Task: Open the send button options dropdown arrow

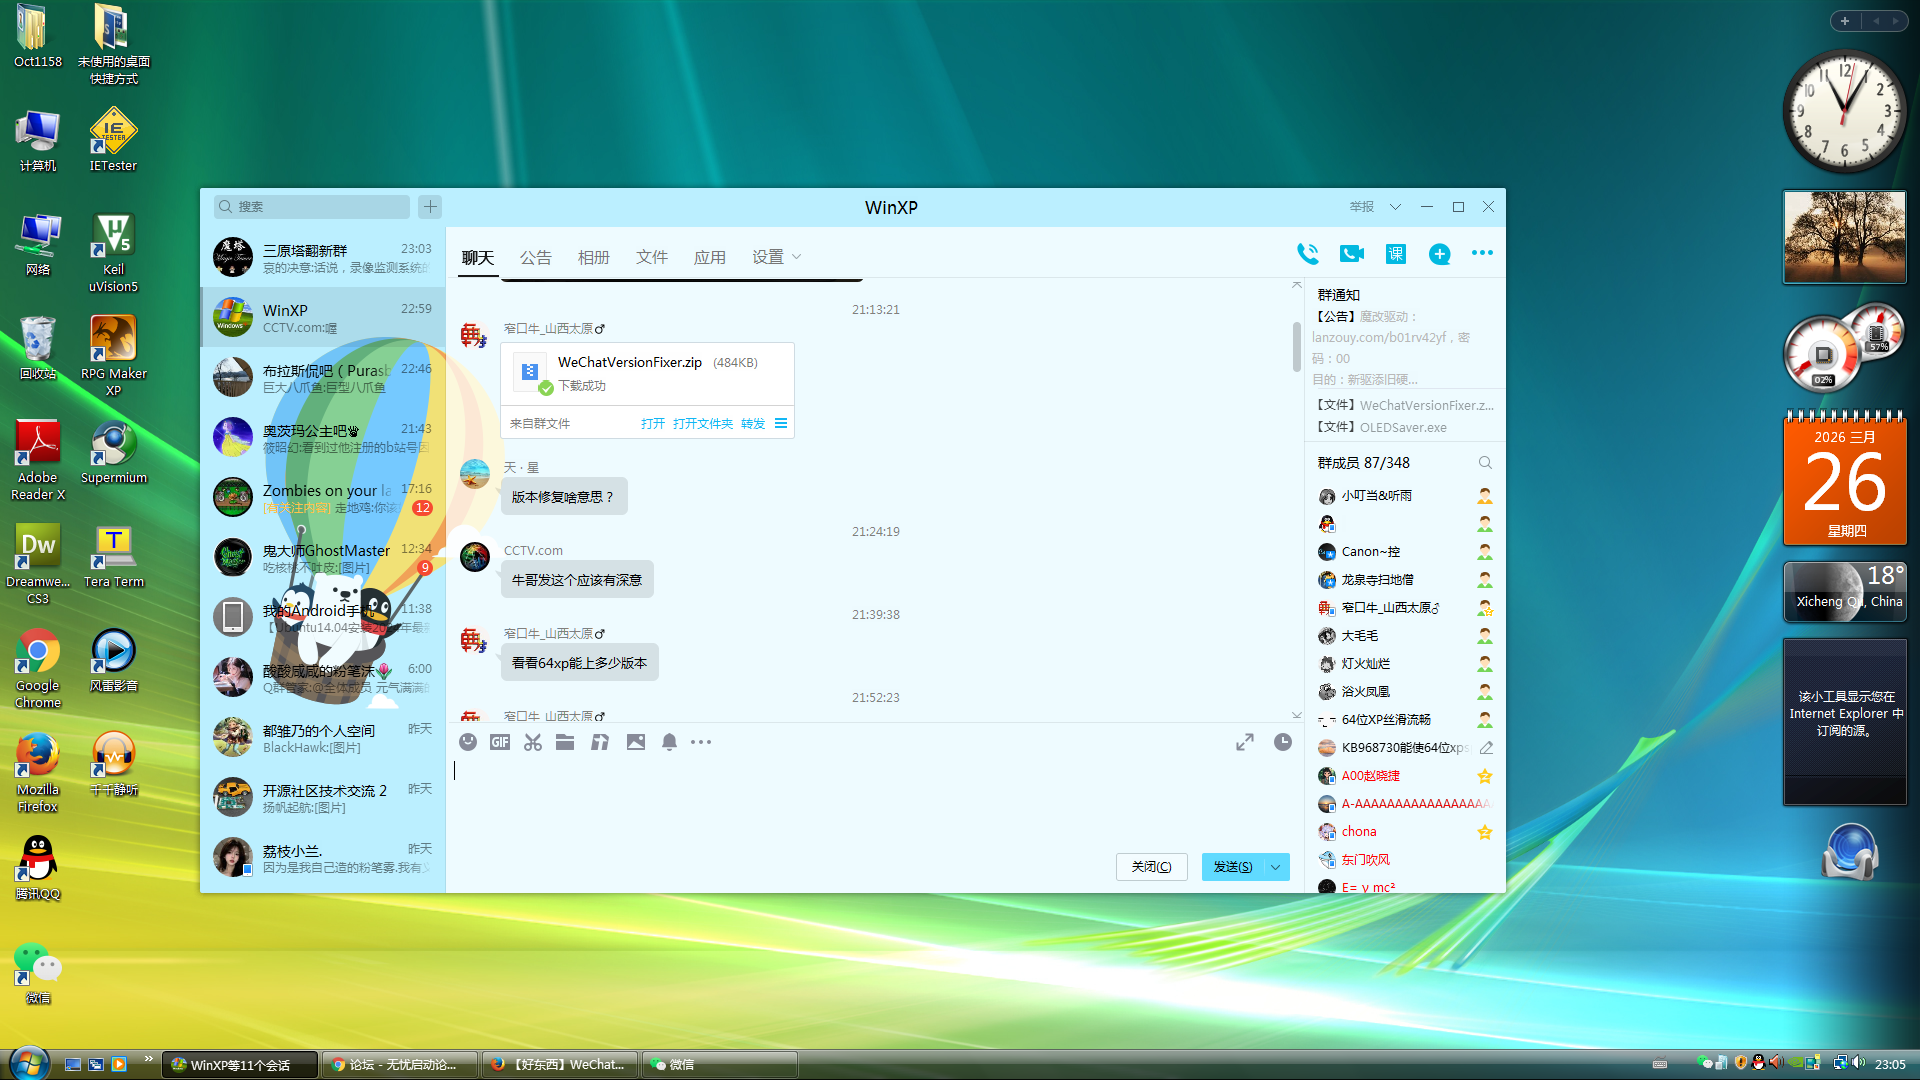Action: (1276, 867)
